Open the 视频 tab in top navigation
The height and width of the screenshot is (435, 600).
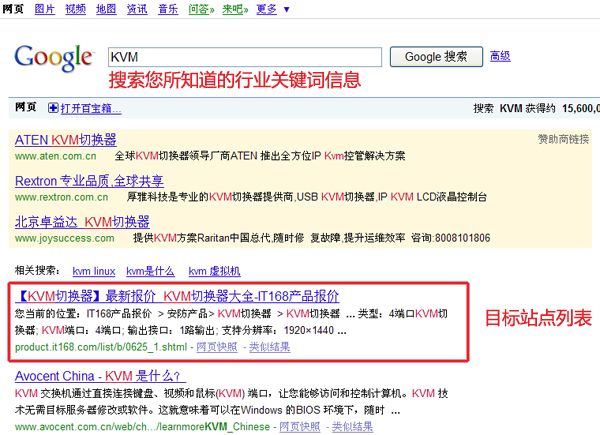click(x=75, y=9)
